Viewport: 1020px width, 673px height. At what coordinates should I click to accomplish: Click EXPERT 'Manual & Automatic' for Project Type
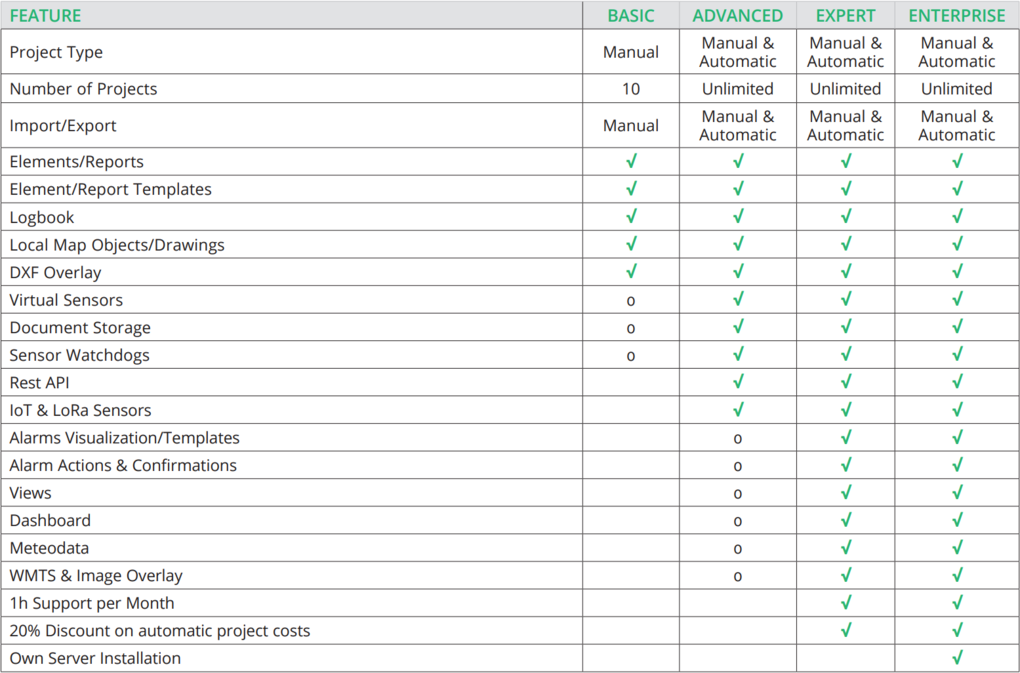click(x=845, y=53)
